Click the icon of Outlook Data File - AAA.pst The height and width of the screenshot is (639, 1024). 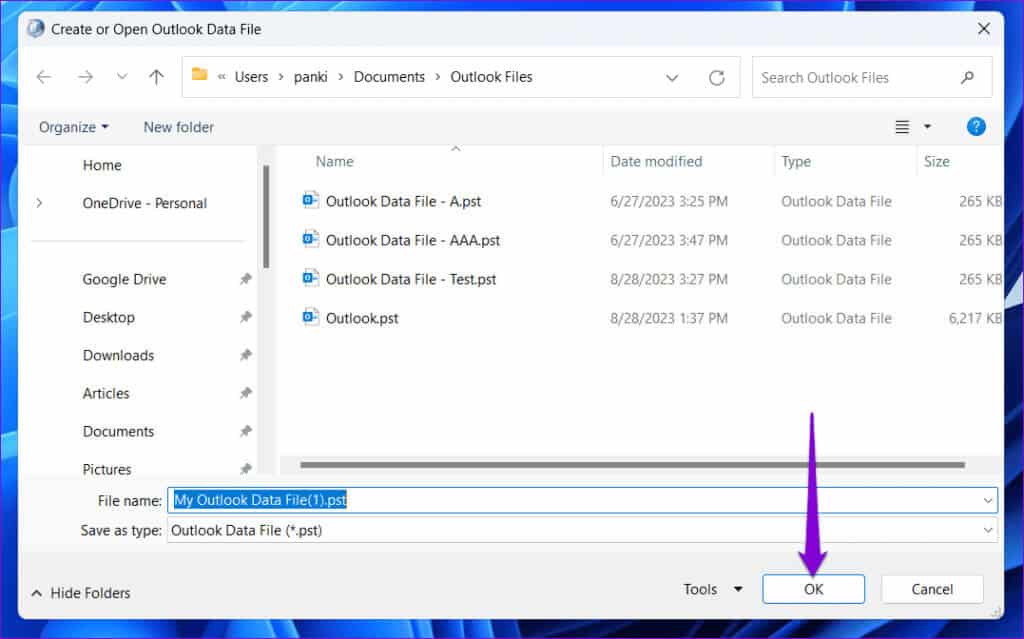[310, 239]
